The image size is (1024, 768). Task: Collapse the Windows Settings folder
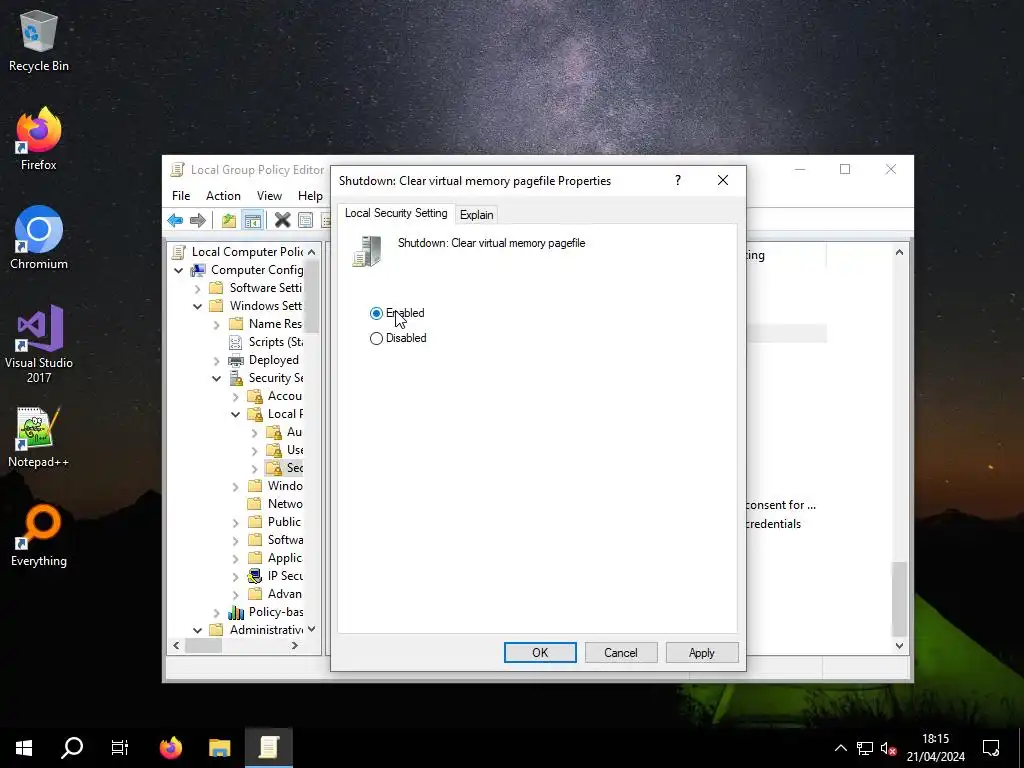pyautogui.click(x=197, y=306)
